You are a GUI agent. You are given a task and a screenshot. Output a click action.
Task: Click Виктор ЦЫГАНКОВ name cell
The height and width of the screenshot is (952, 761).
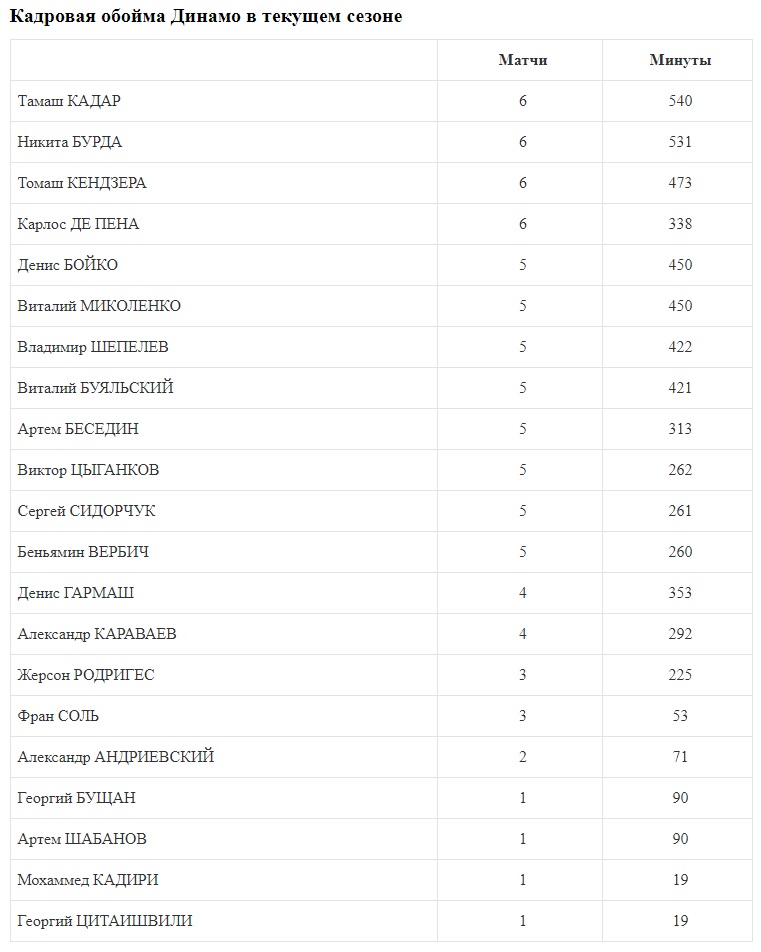(x=88, y=470)
